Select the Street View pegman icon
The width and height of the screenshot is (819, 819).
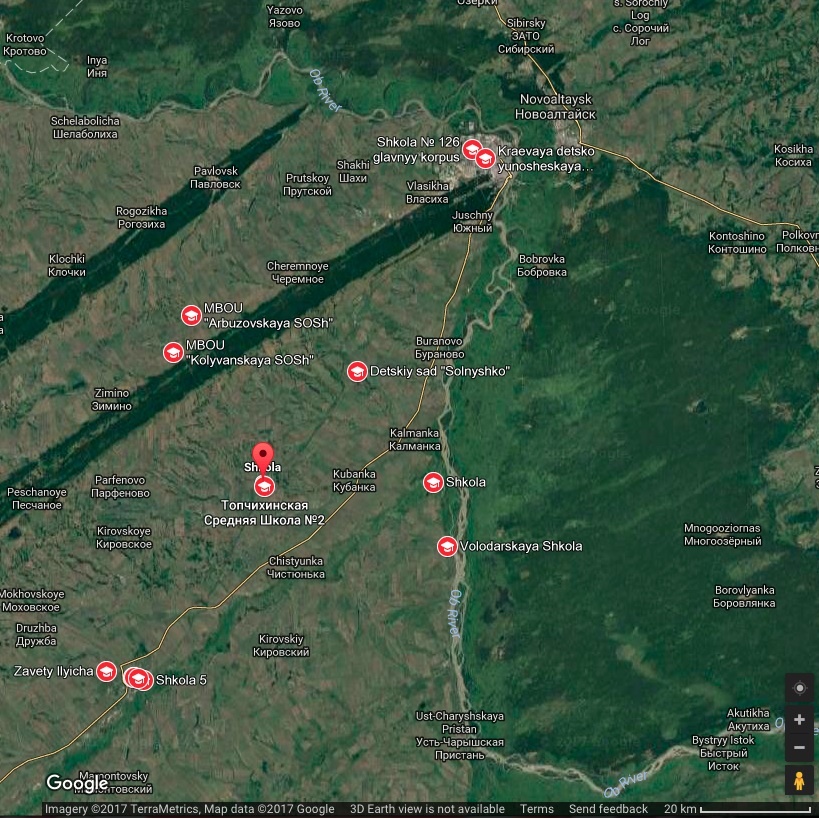[799, 780]
